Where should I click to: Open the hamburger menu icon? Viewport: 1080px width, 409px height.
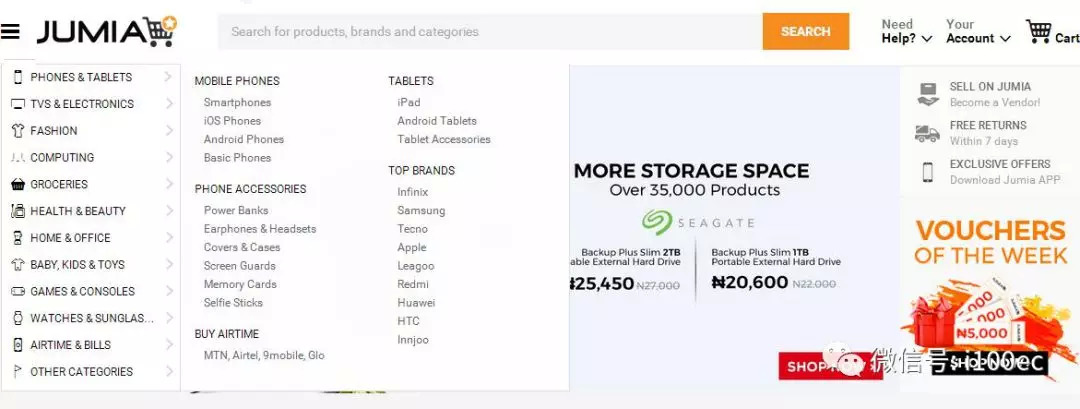[10, 32]
